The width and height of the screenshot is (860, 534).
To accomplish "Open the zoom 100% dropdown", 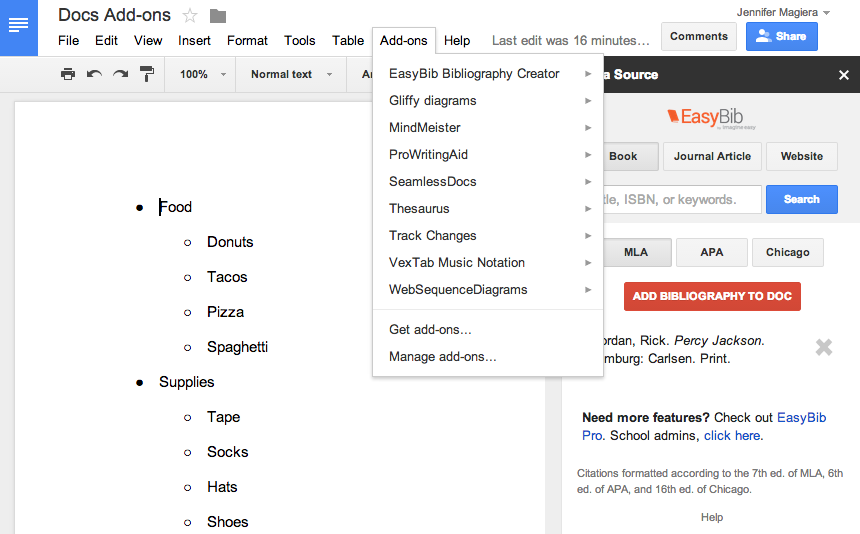I will [x=202, y=74].
